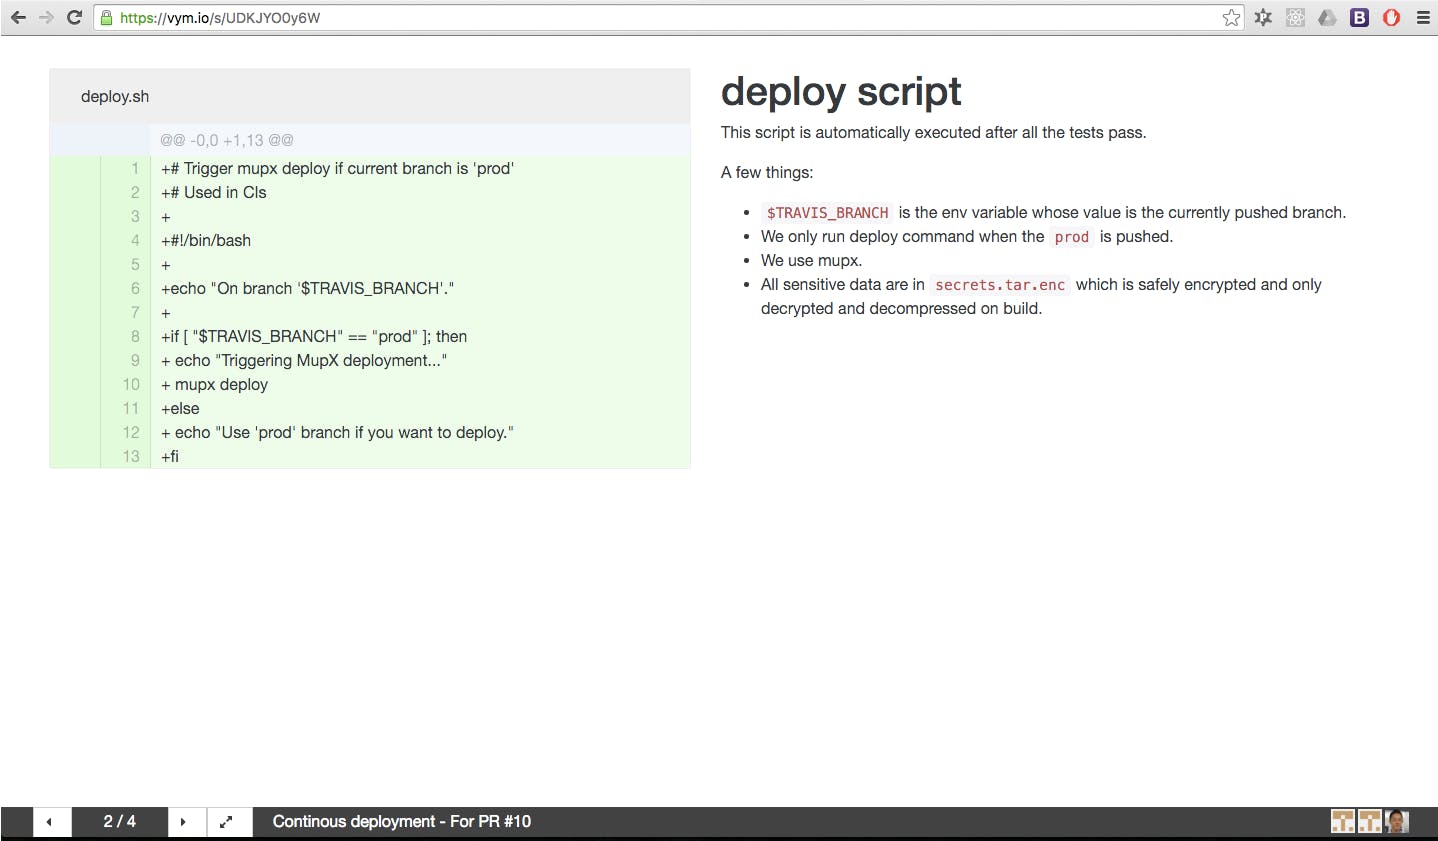The height and width of the screenshot is (841, 1438).
Task: Click the green HTTPS padlock icon
Action: pyautogui.click(x=107, y=17)
